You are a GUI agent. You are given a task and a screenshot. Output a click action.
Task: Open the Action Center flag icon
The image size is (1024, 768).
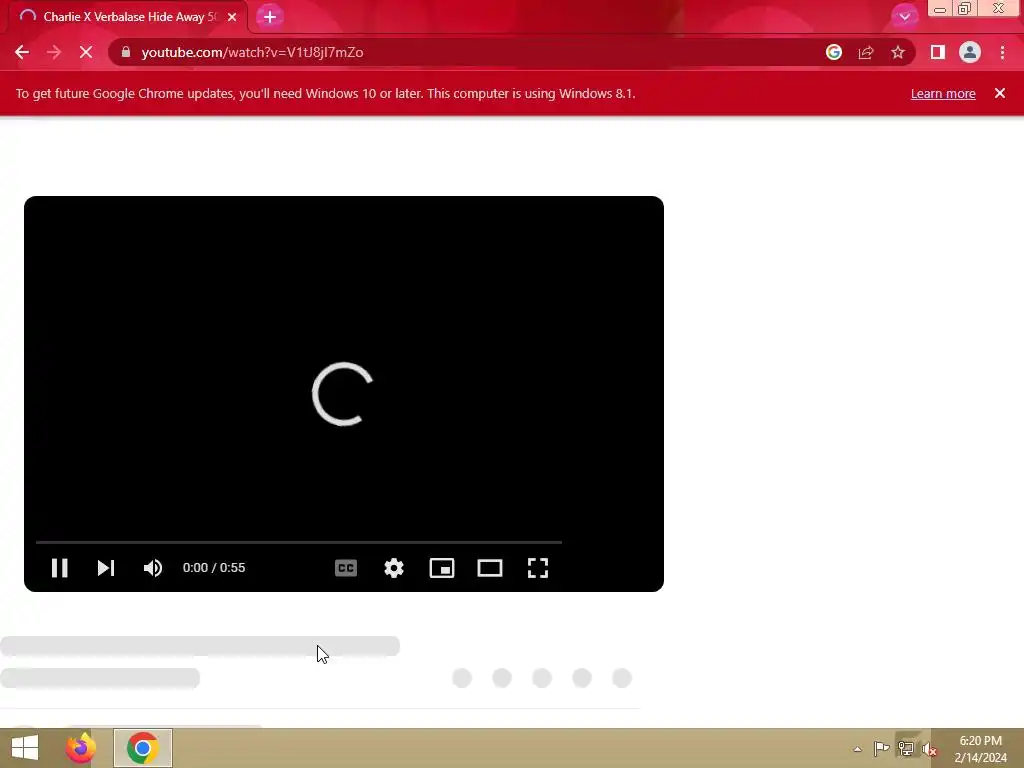point(881,748)
